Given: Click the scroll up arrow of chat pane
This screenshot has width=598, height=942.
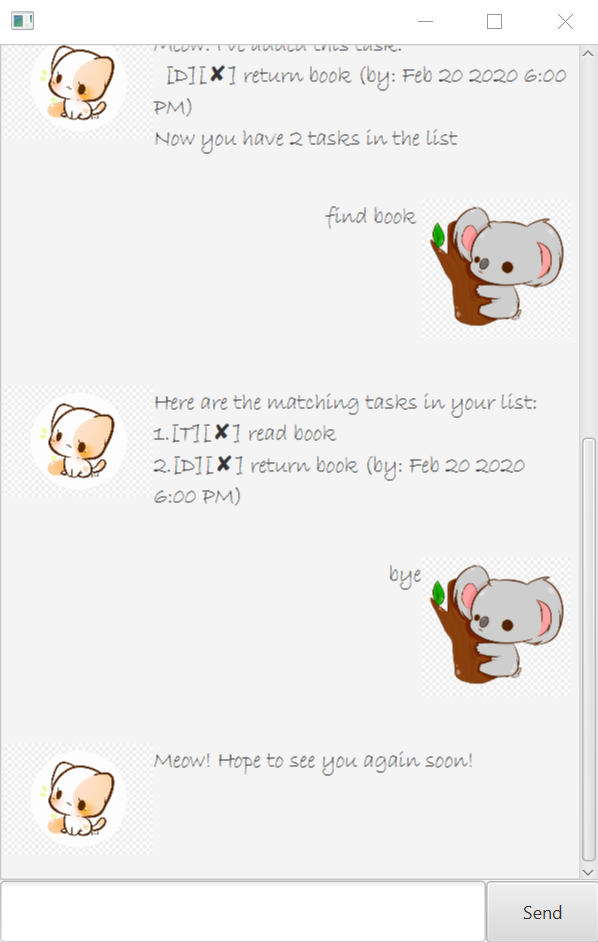Looking at the screenshot, I should 588,53.
